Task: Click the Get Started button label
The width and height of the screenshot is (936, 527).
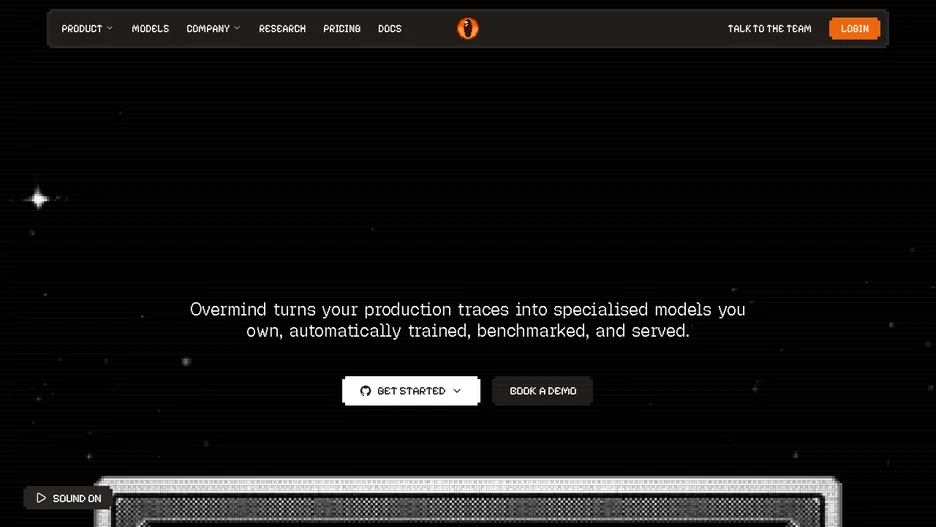Action: pyautogui.click(x=411, y=391)
